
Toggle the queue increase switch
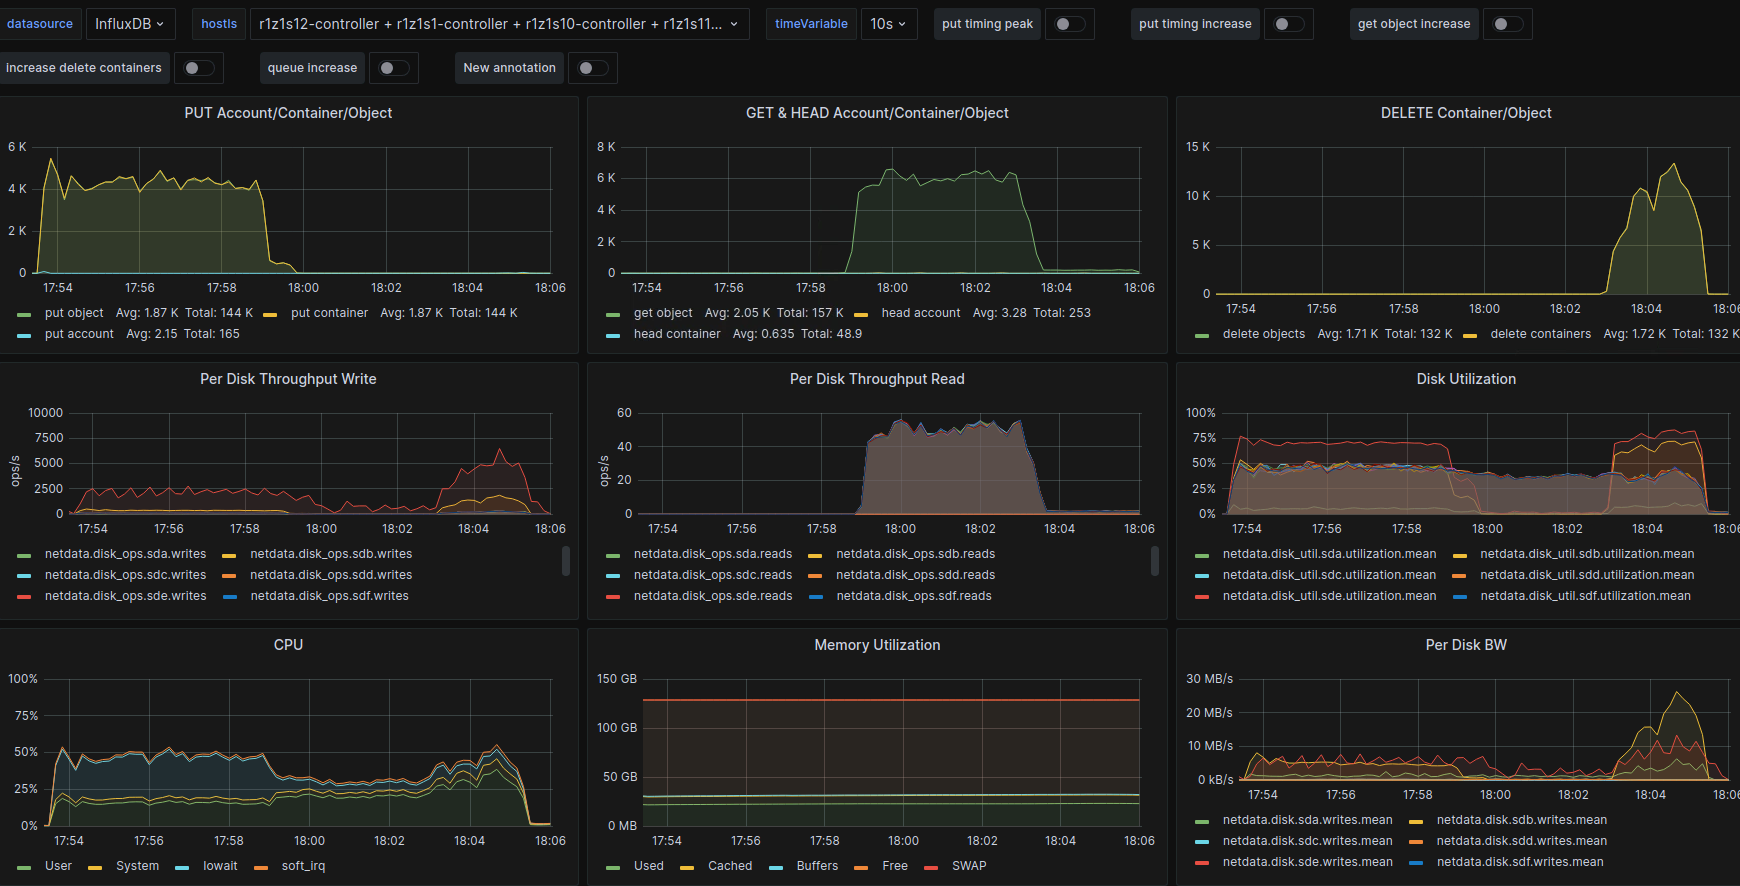point(393,68)
